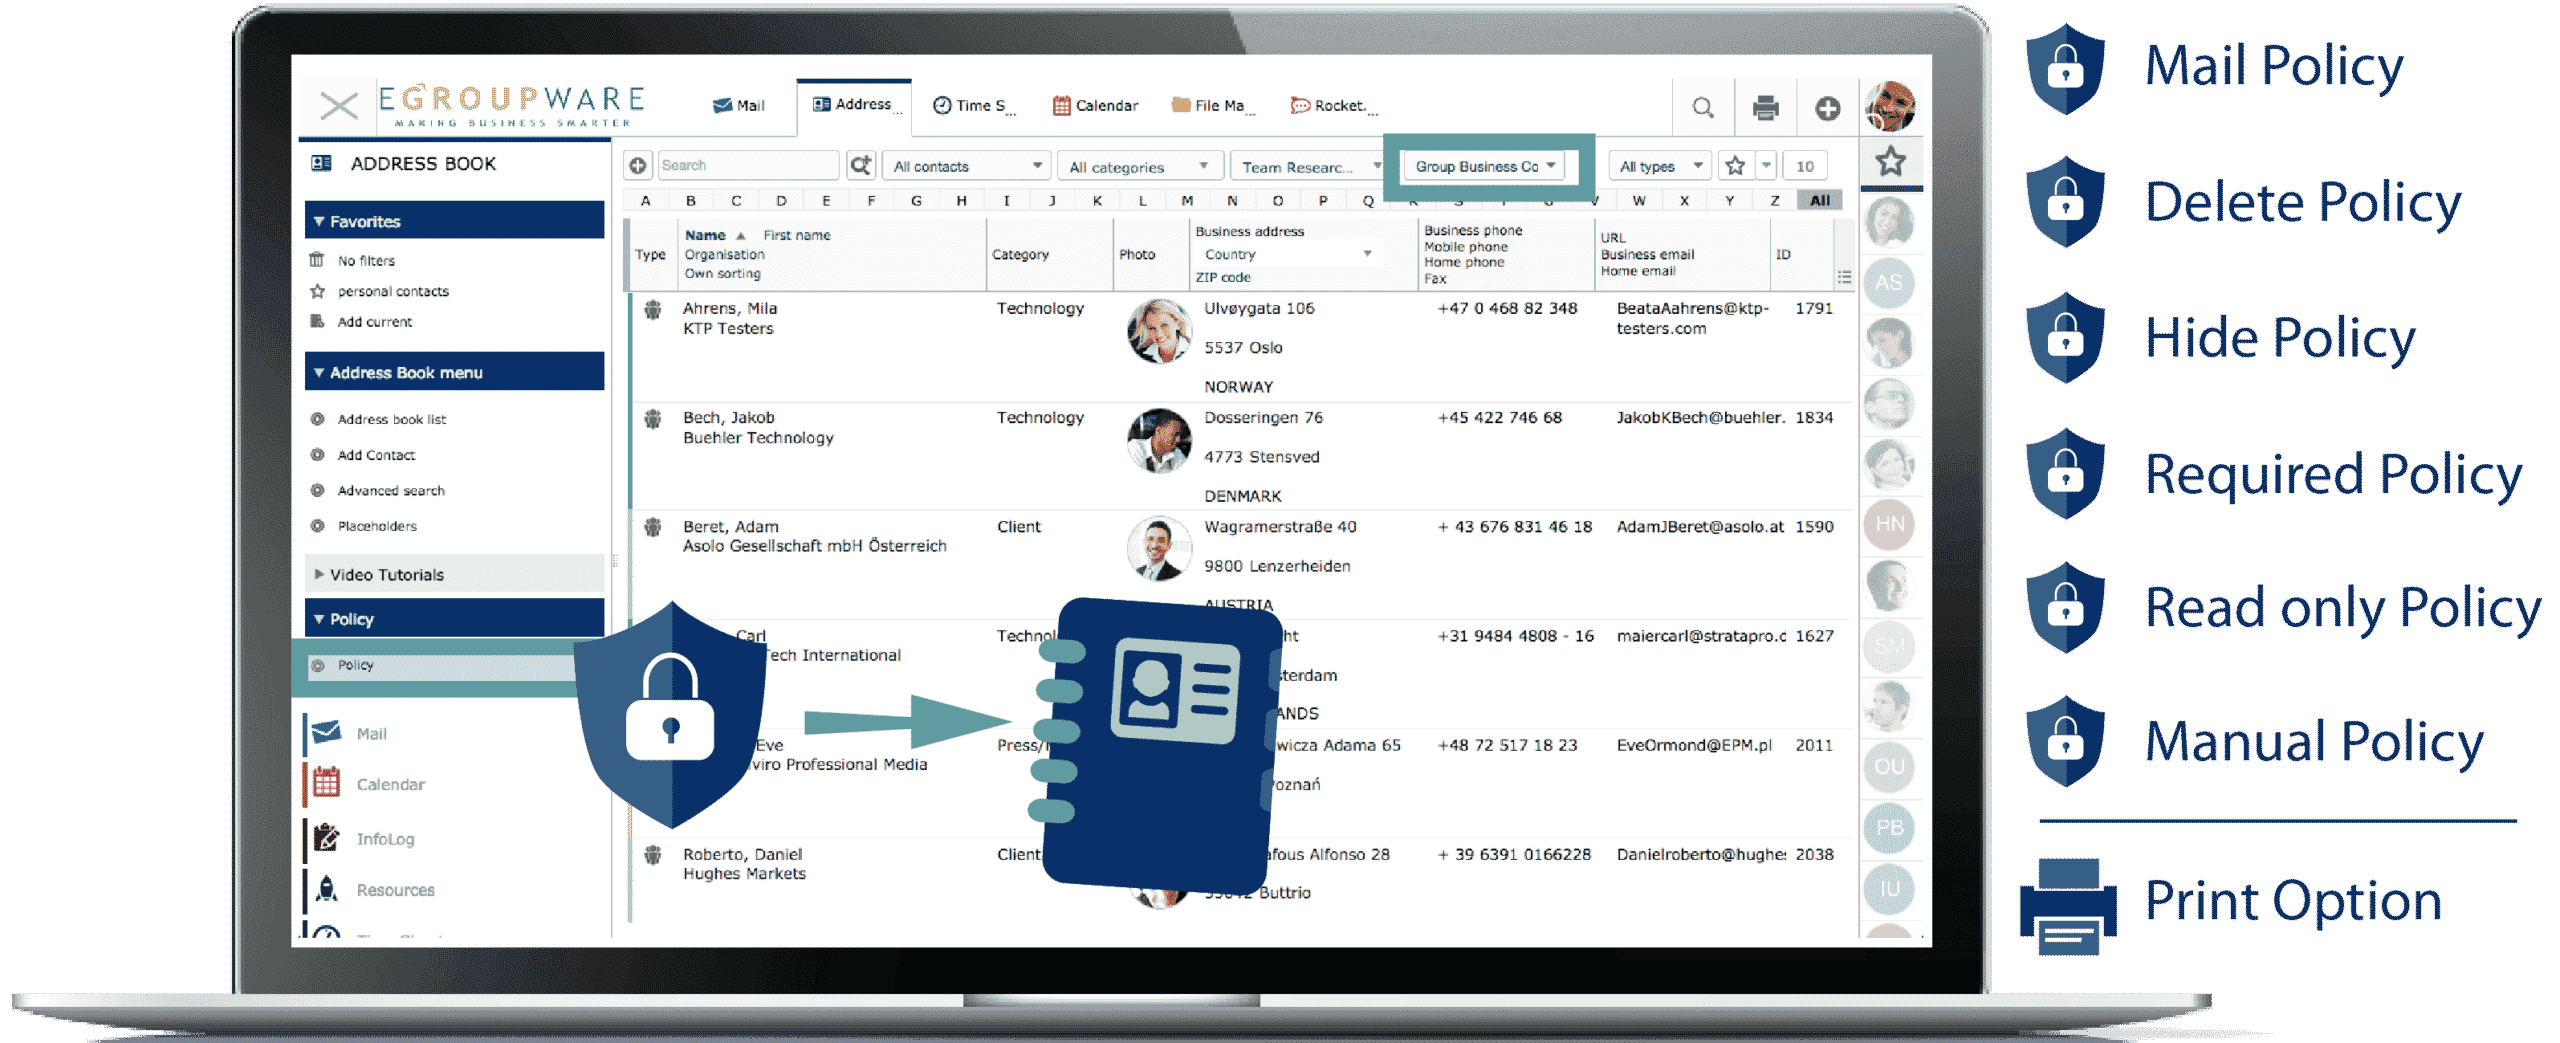The image size is (2560, 1043).
Task: Open column selection icon at header right
Action: point(1844,277)
